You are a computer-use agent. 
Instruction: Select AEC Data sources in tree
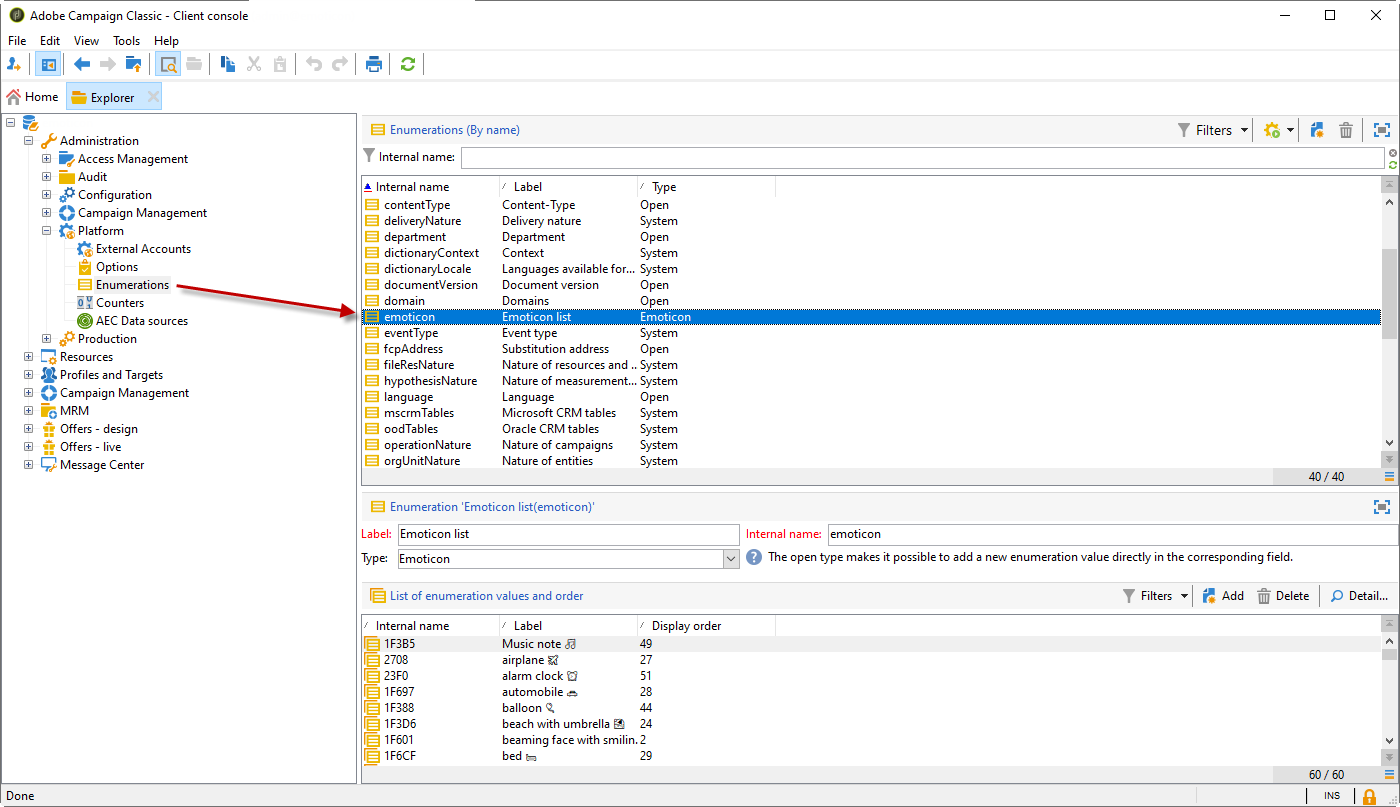click(x=142, y=321)
